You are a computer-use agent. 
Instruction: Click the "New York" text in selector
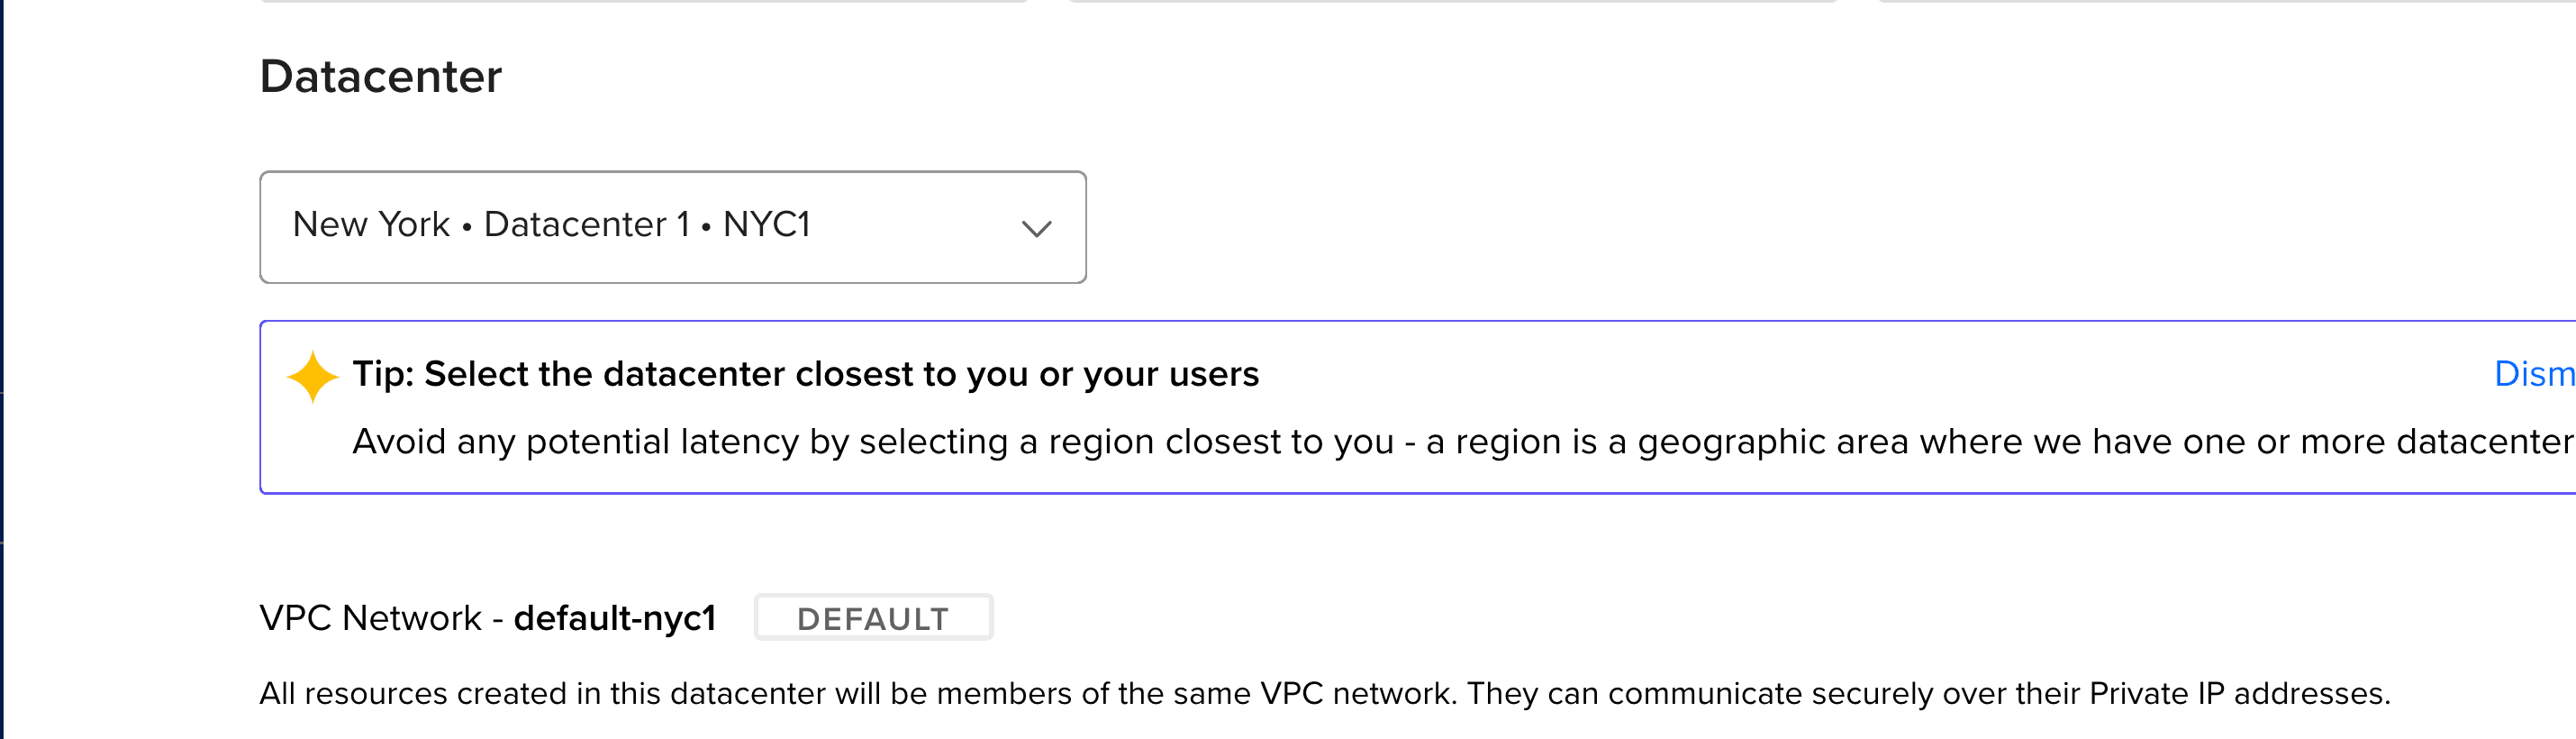371,225
